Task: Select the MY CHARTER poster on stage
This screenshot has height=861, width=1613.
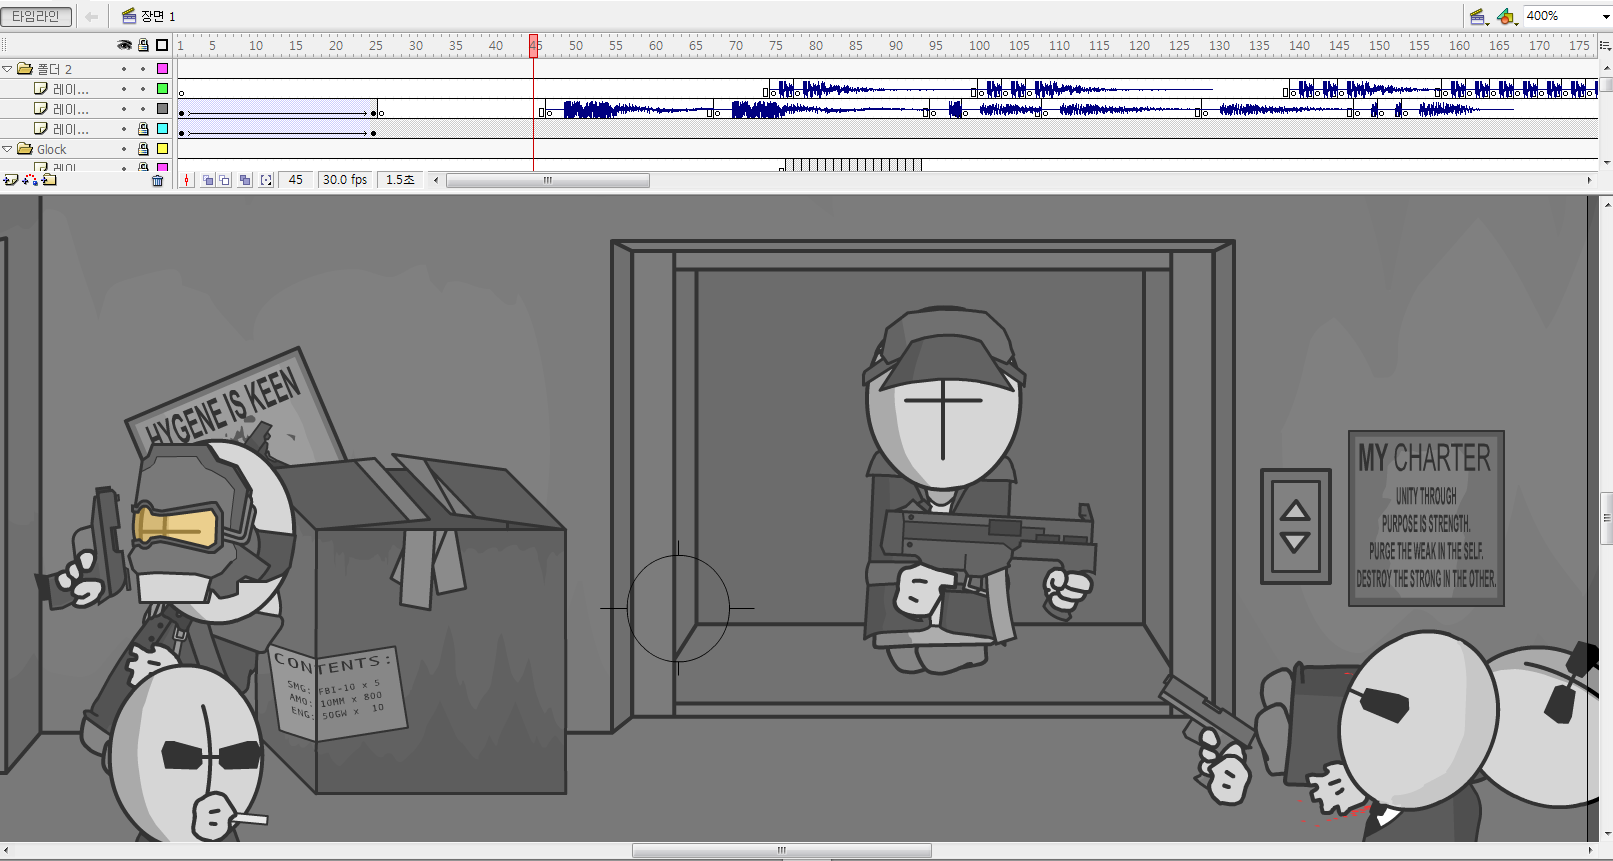Action: (x=1426, y=518)
